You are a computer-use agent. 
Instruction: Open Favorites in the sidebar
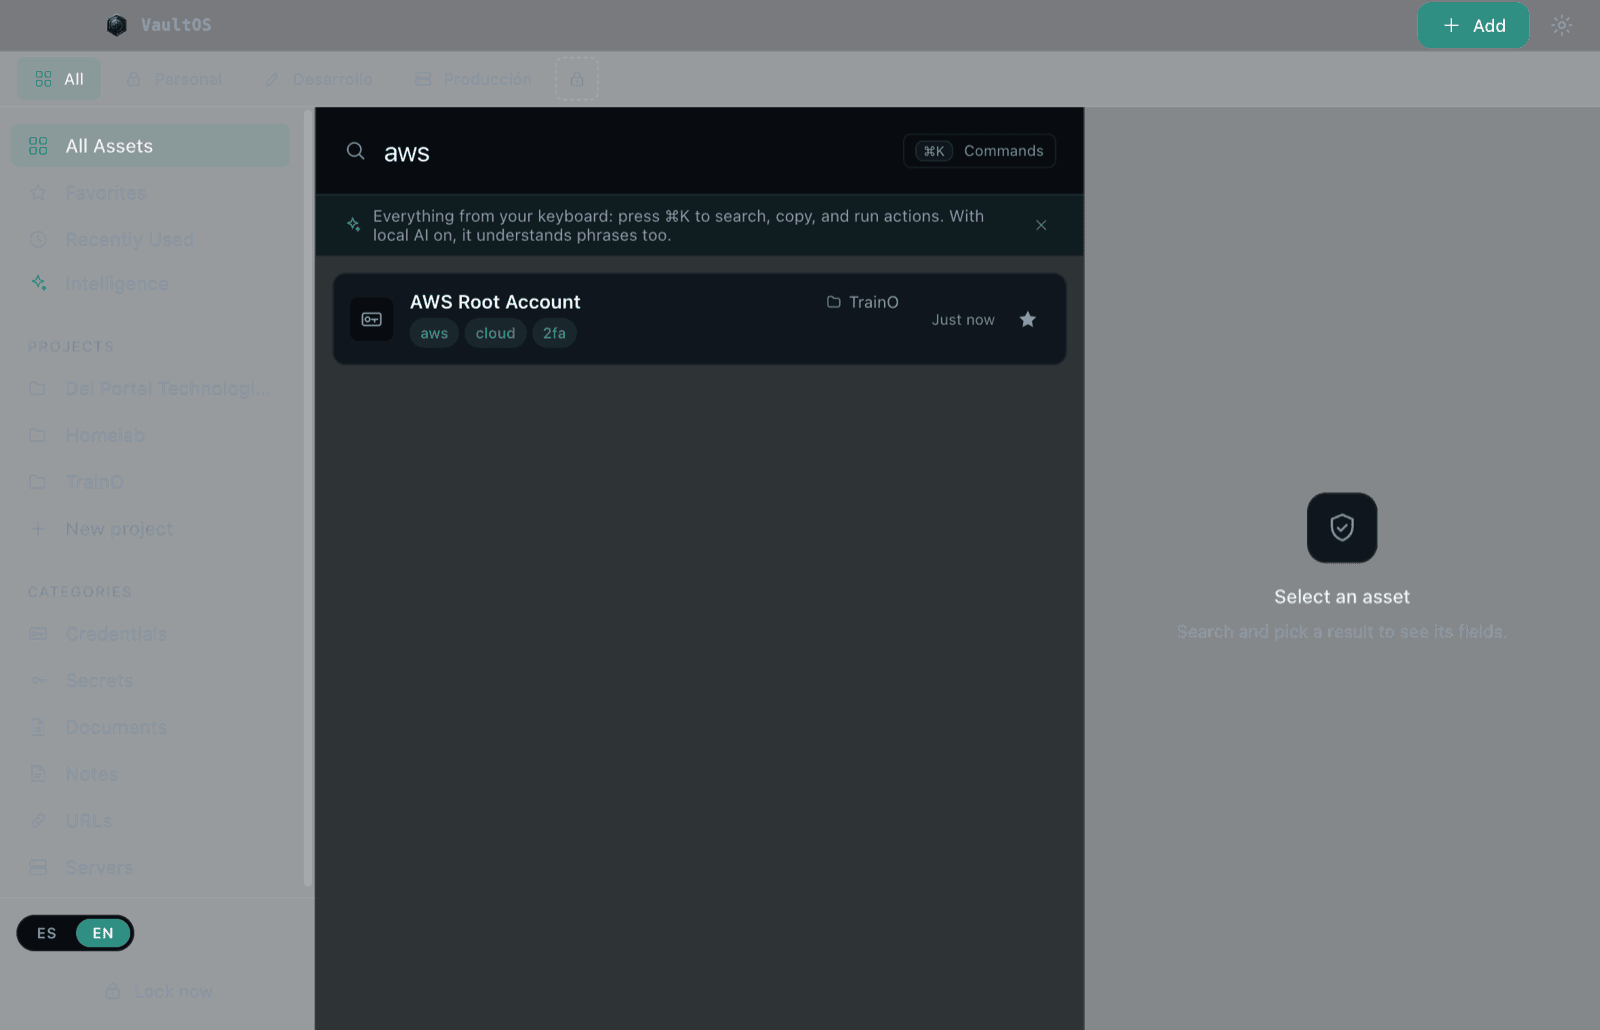coord(150,193)
